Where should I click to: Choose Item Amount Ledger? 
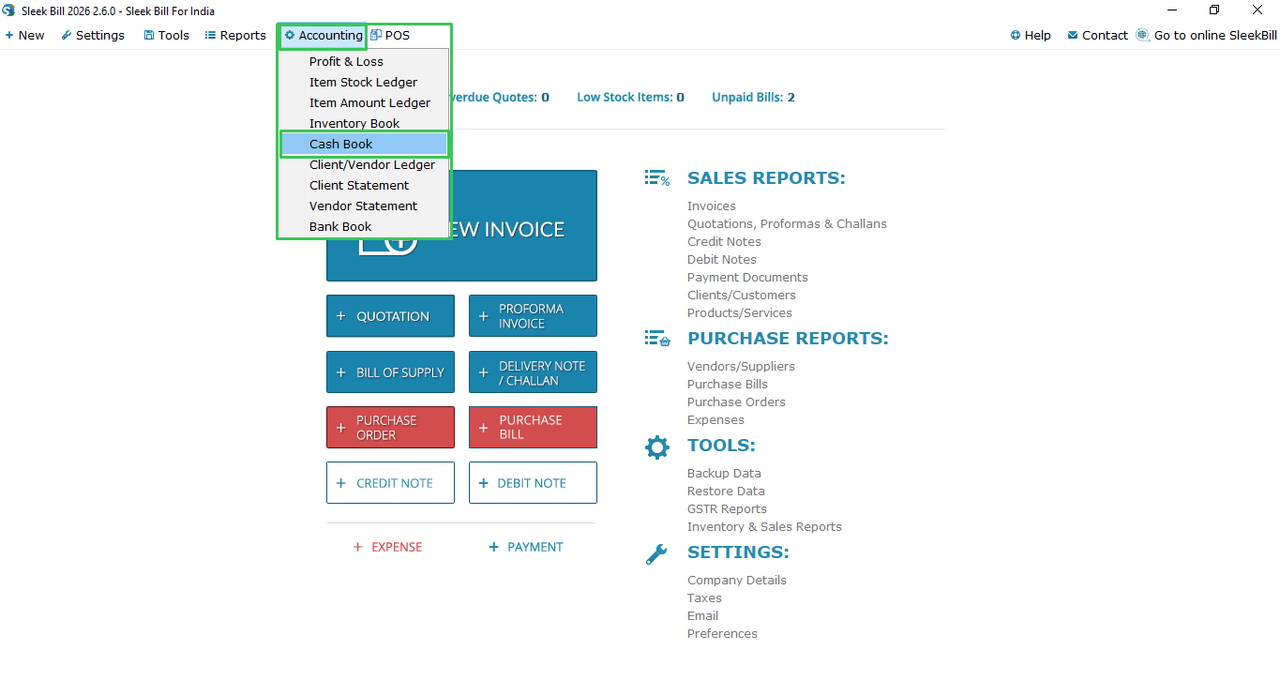(x=364, y=103)
